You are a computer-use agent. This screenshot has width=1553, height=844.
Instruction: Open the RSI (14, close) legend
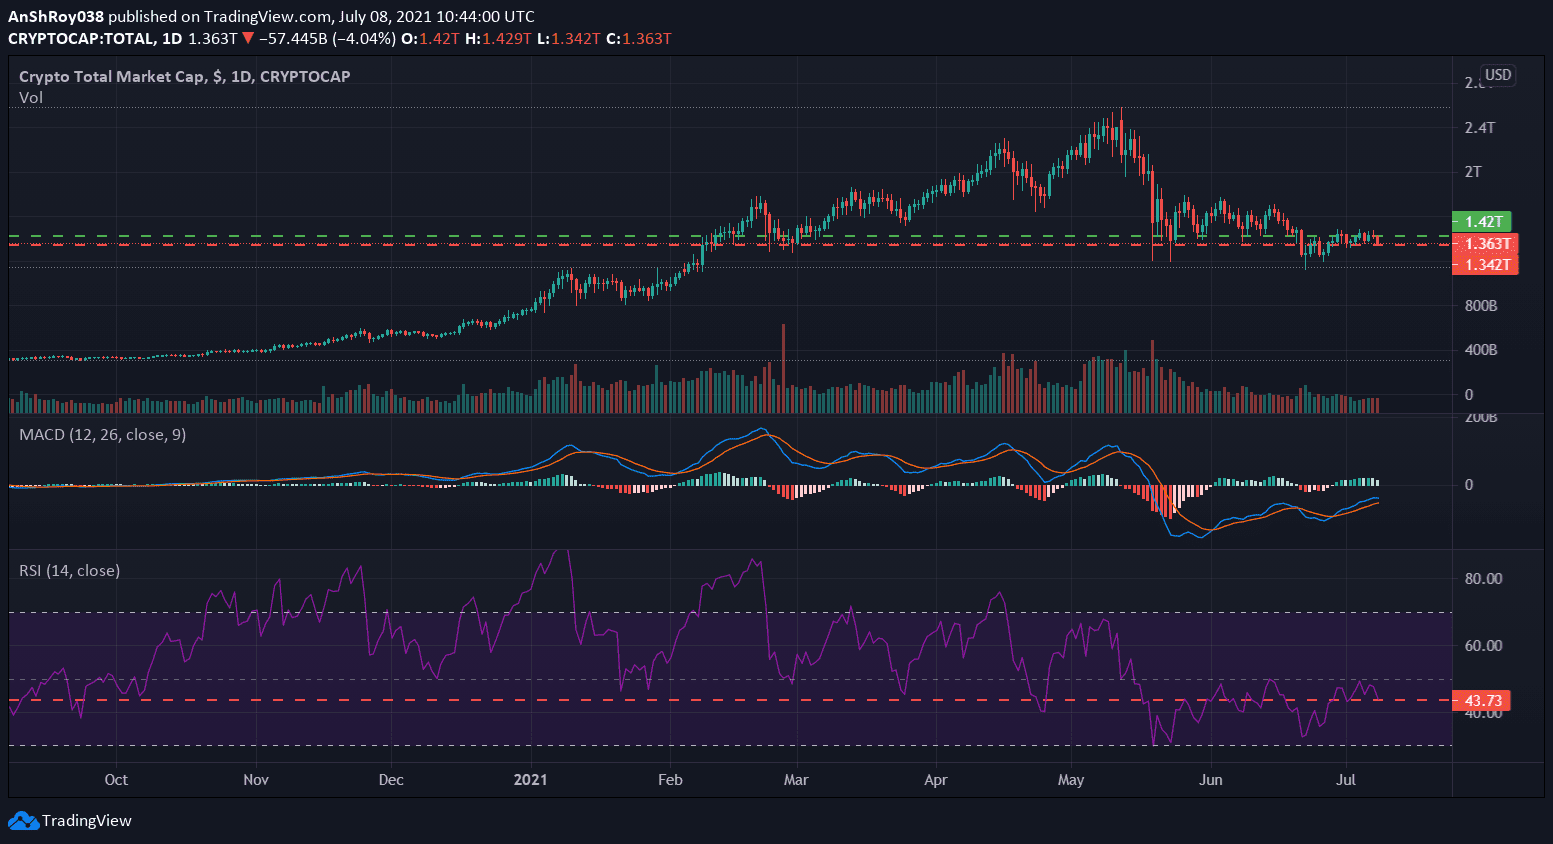point(69,571)
